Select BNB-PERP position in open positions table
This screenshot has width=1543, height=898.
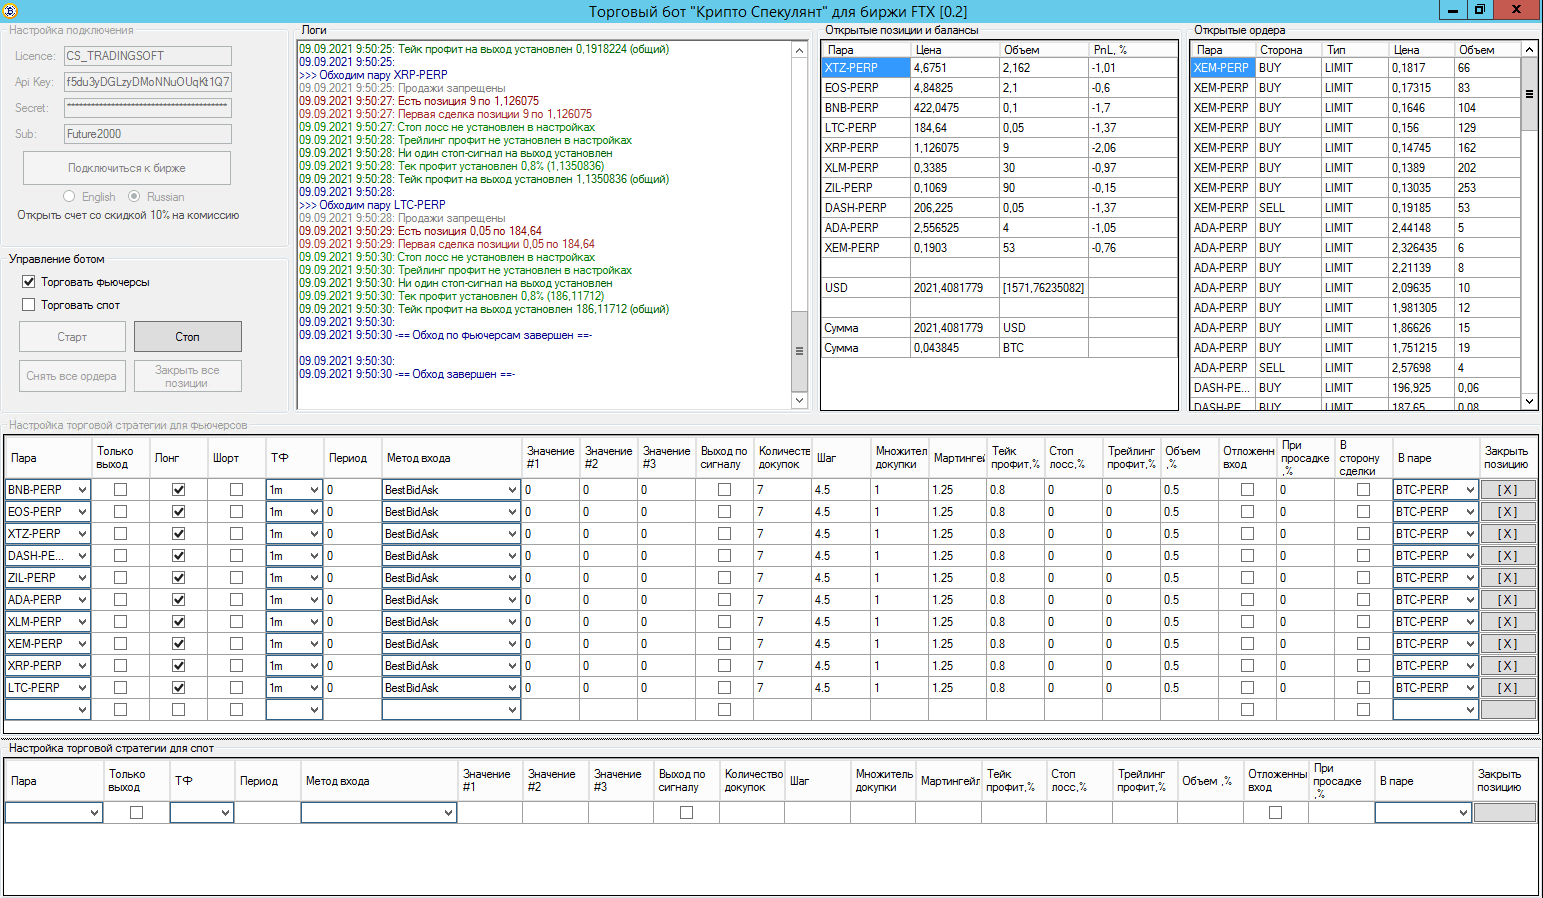coord(999,108)
